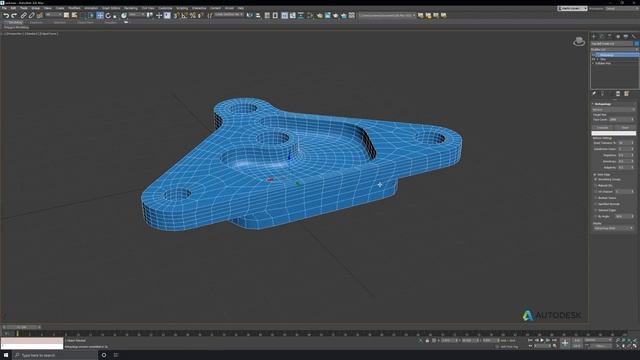The height and width of the screenshot is (360, 640).
Task: Click the Compute button
Action: (602, 127)
